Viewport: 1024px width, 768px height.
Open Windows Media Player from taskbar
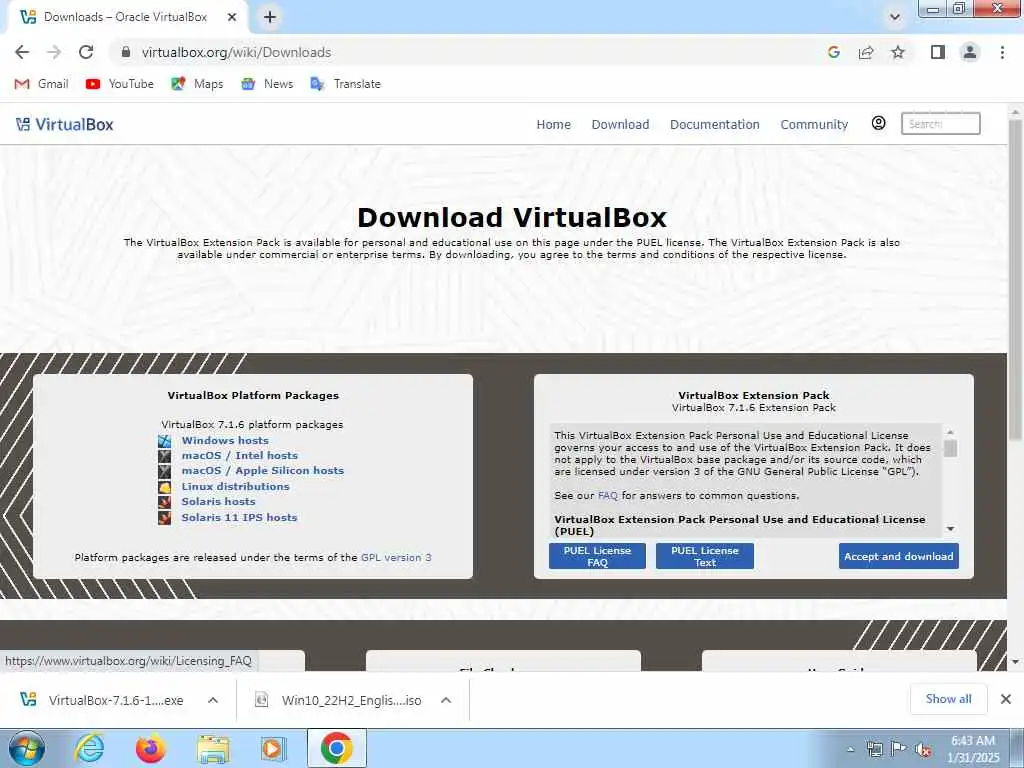274,748
